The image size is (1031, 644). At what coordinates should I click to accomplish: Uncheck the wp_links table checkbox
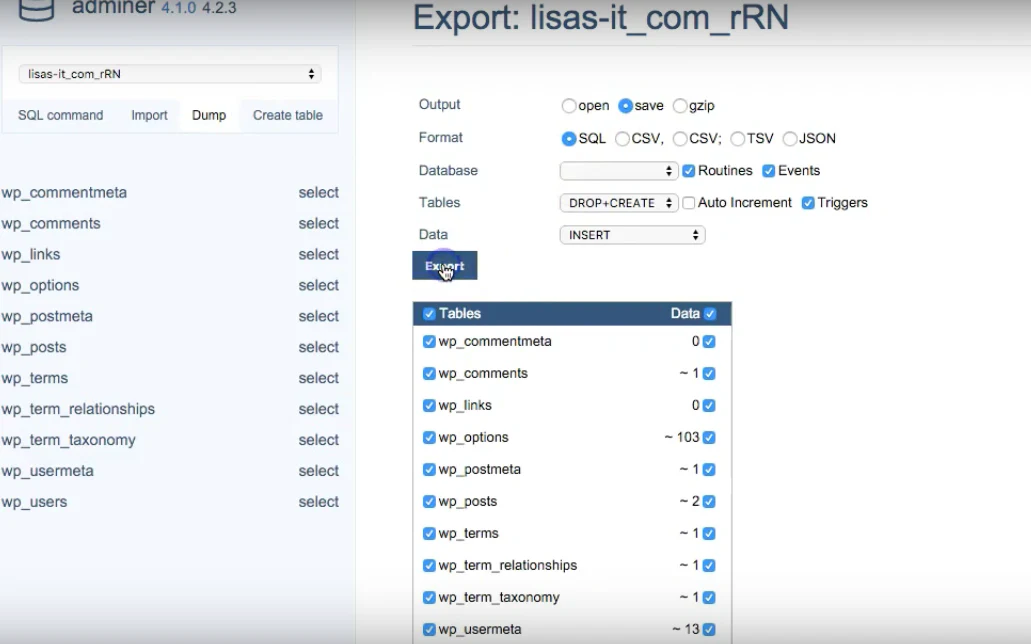429,405
